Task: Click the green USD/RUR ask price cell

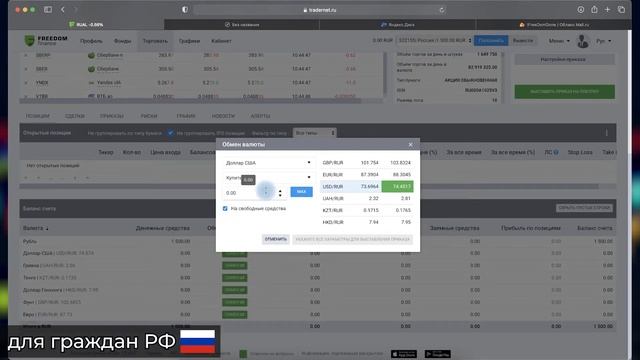Action: [398, 187]
